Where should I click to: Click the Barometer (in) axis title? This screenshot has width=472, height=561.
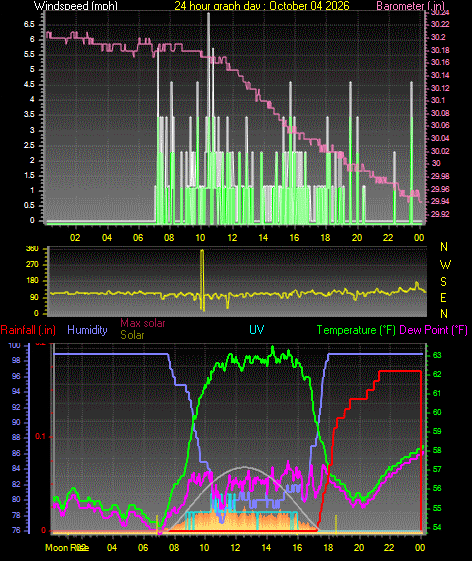[411, 6]
